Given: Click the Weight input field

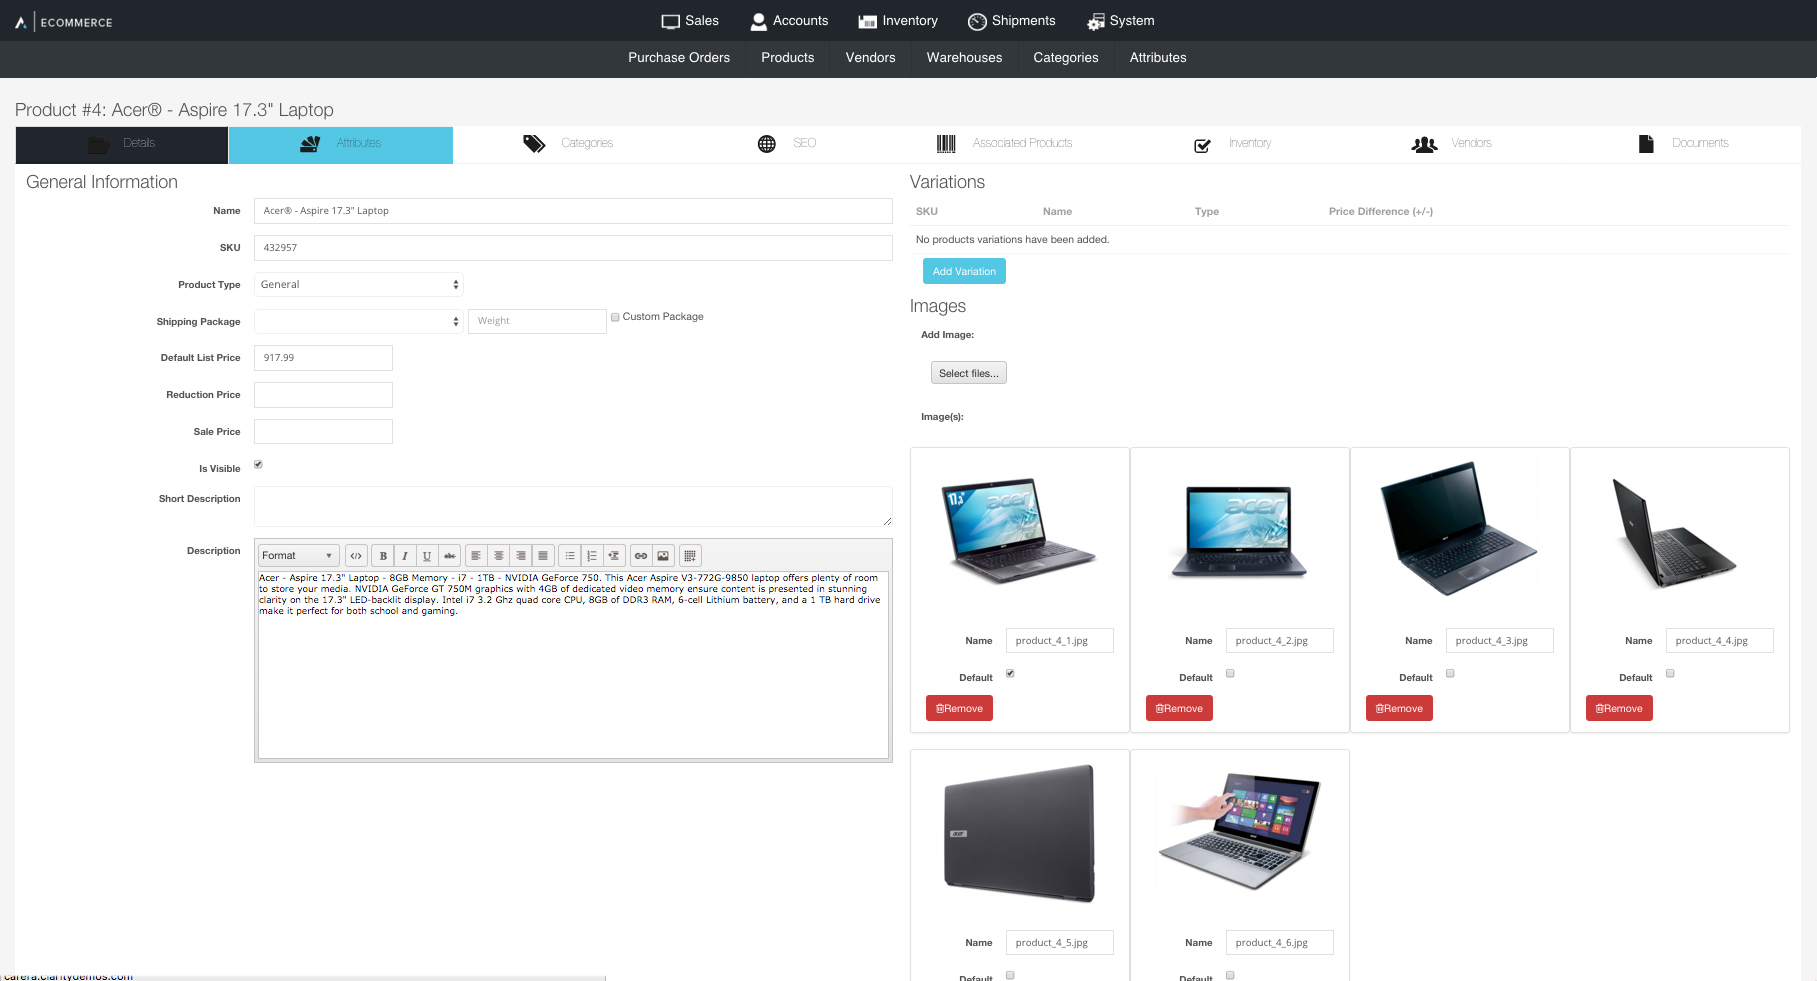Looking at the screenshot, I should pos(537,321).
